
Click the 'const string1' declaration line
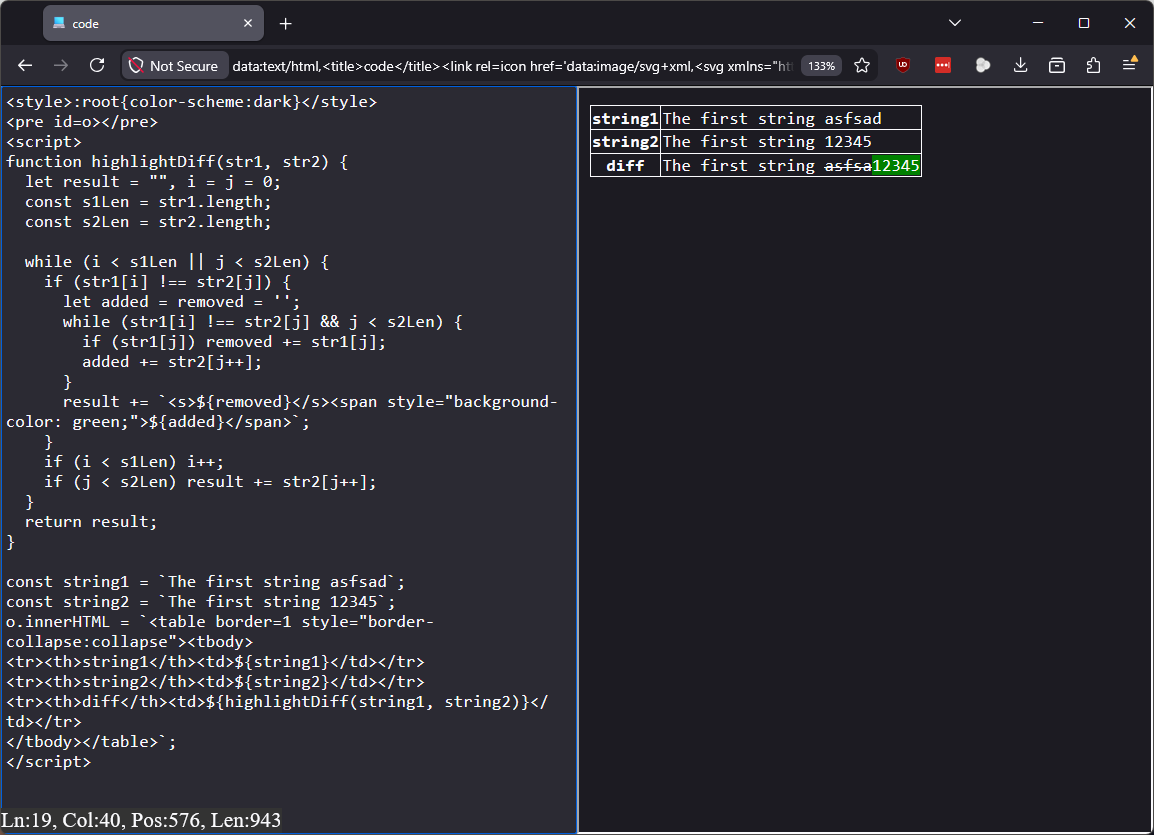tap(205, 582)
